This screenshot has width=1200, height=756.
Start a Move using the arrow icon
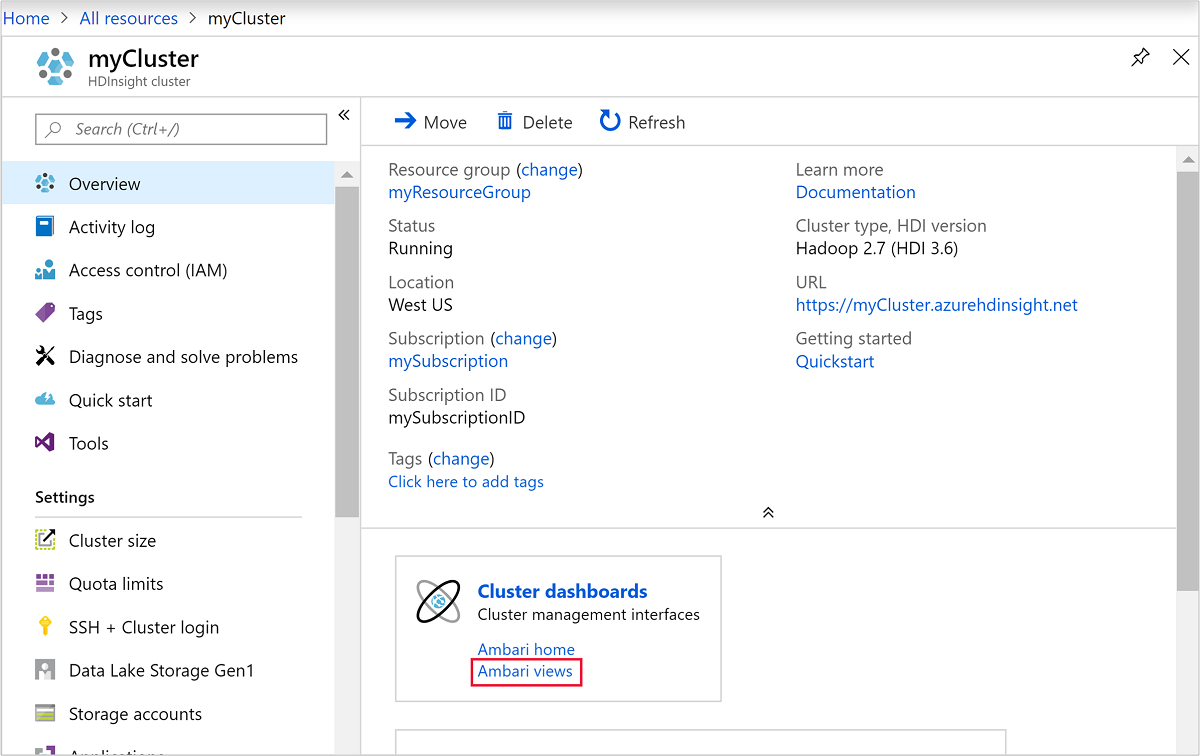pyautogui.click(x=405, y=121)
